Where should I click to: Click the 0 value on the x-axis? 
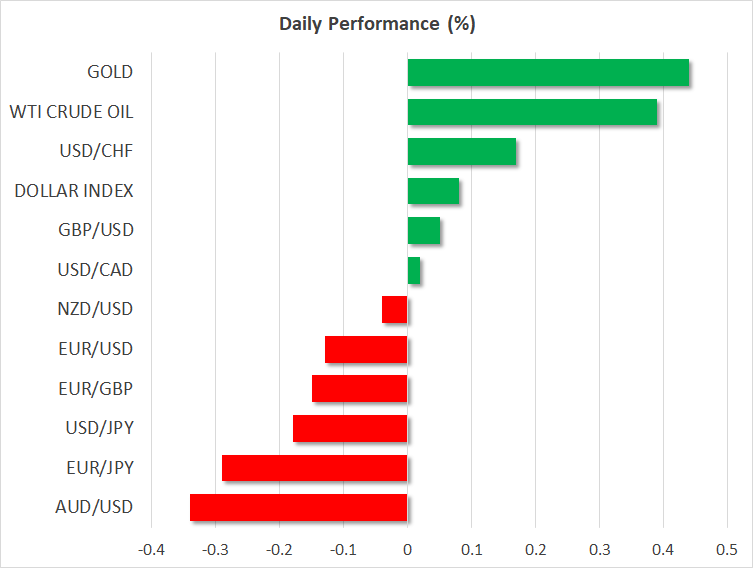click(407, 550)
